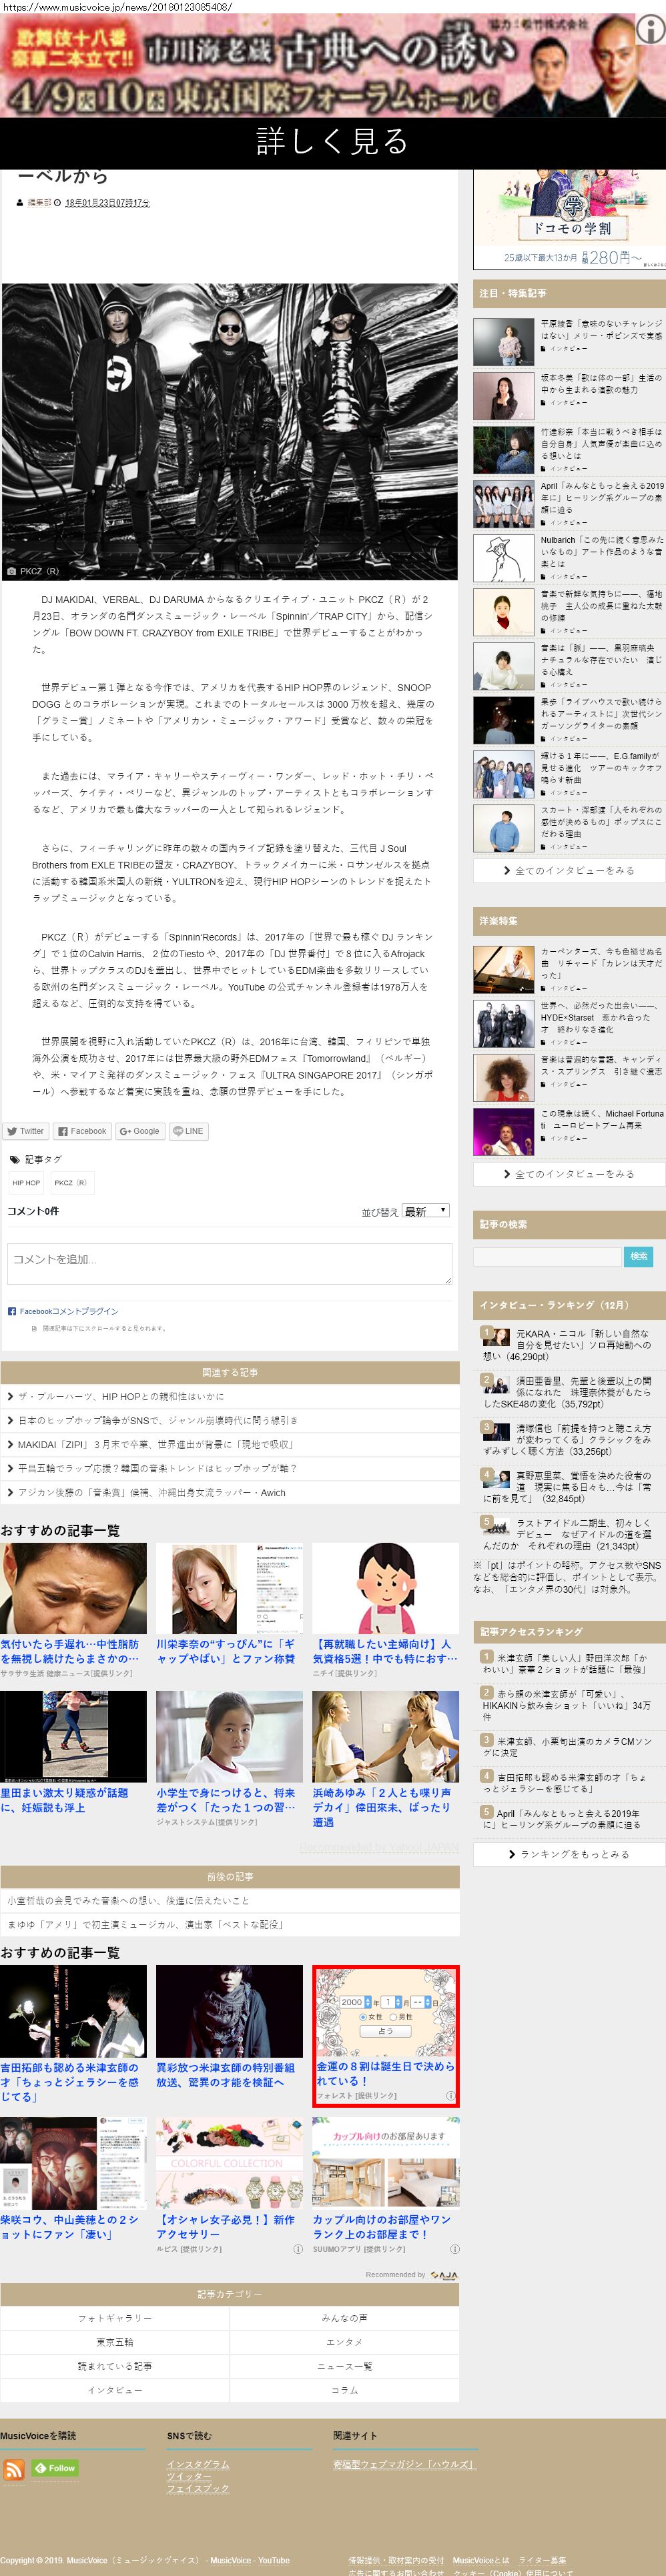Click the info icon on top banner ad
Image resolution: width=666 pixels, height=2576 pixels.
click(x=651, y=30)
